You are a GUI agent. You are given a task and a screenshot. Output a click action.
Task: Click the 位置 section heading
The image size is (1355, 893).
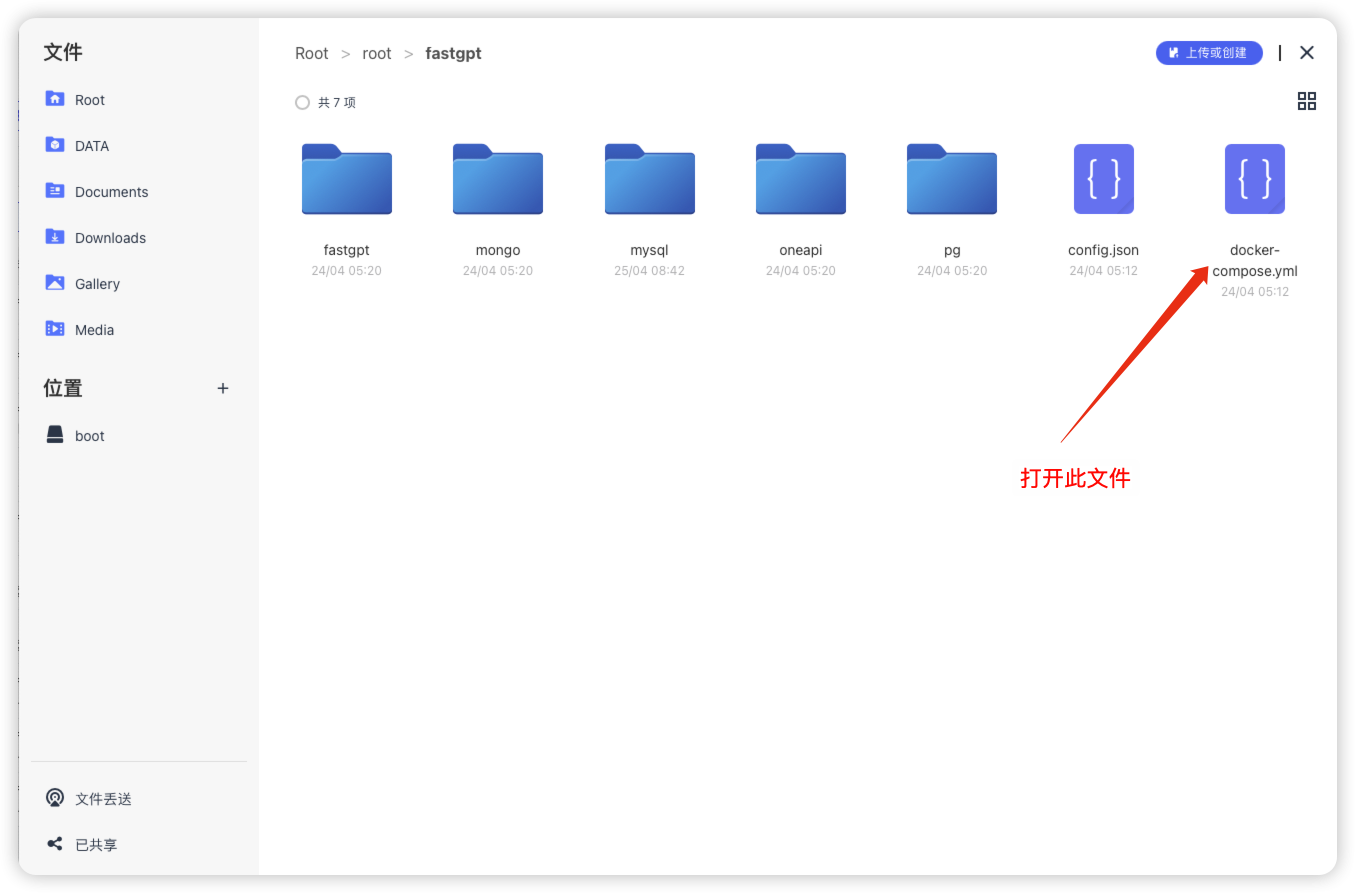[x=63, y=388]
